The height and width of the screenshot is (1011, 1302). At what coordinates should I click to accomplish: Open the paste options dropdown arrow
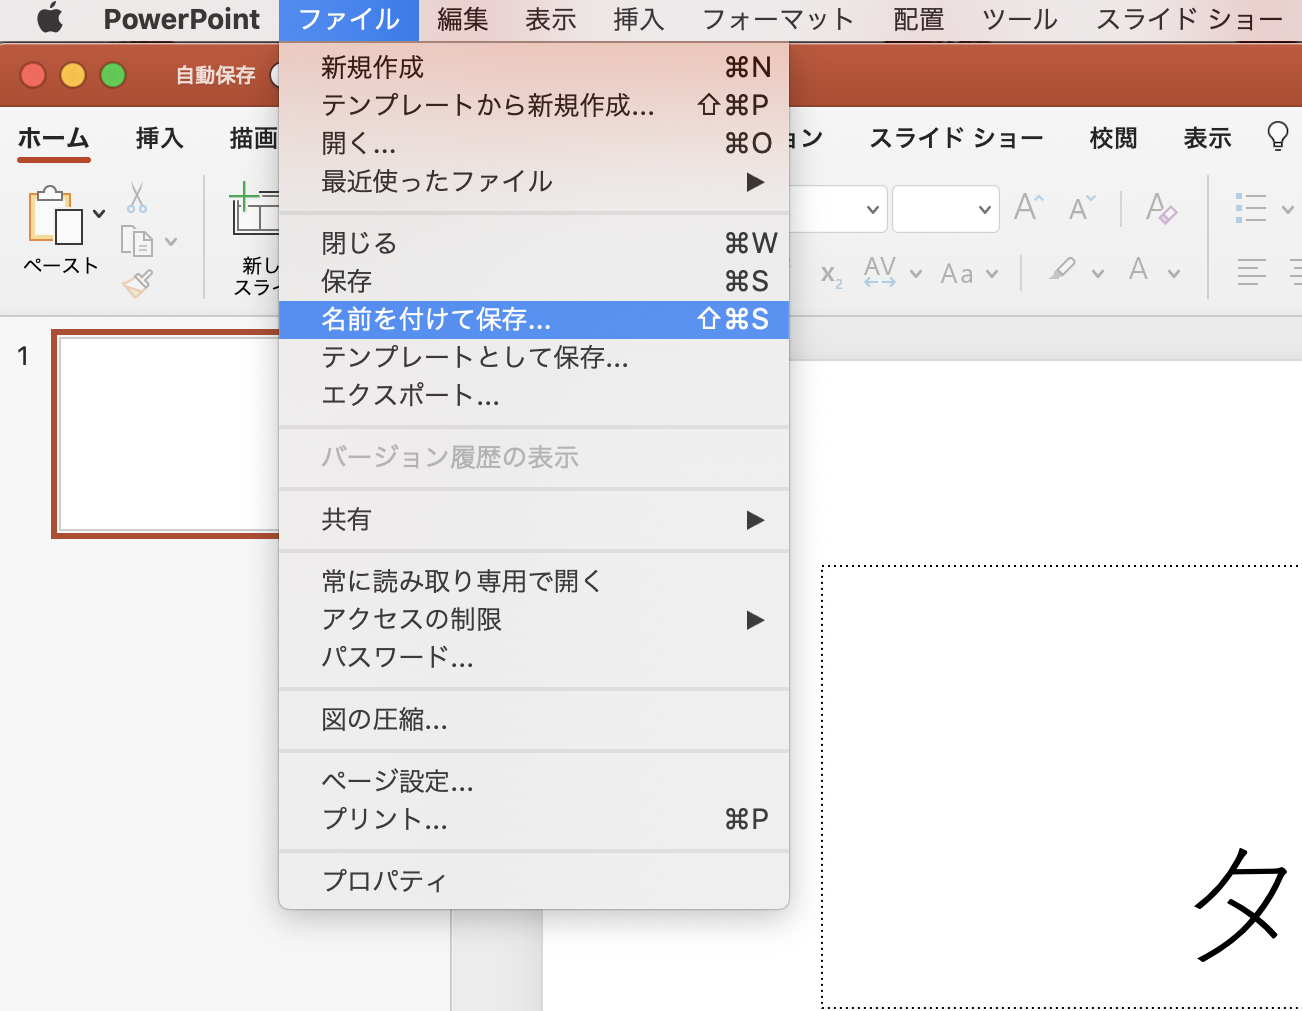pos(99,213)
